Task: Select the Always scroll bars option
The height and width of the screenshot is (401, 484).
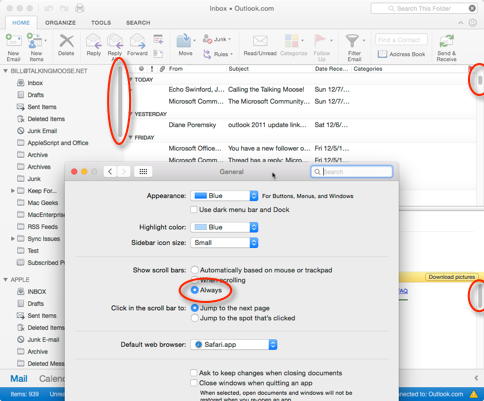Action: [195, 290]
